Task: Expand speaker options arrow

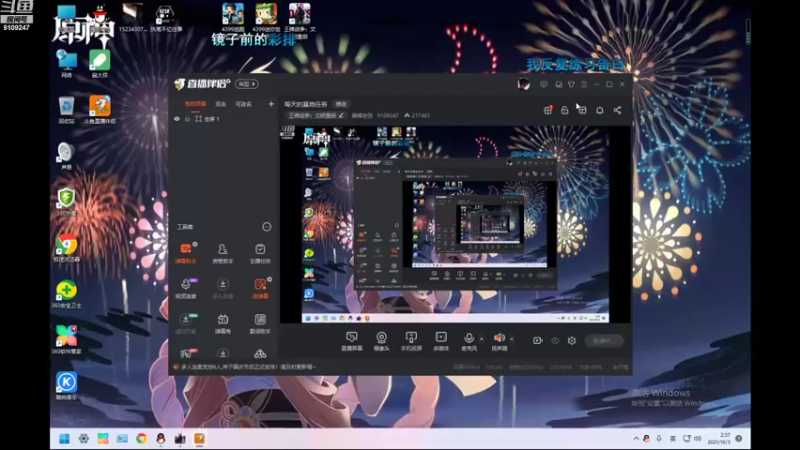Action: tap(512, 338)
